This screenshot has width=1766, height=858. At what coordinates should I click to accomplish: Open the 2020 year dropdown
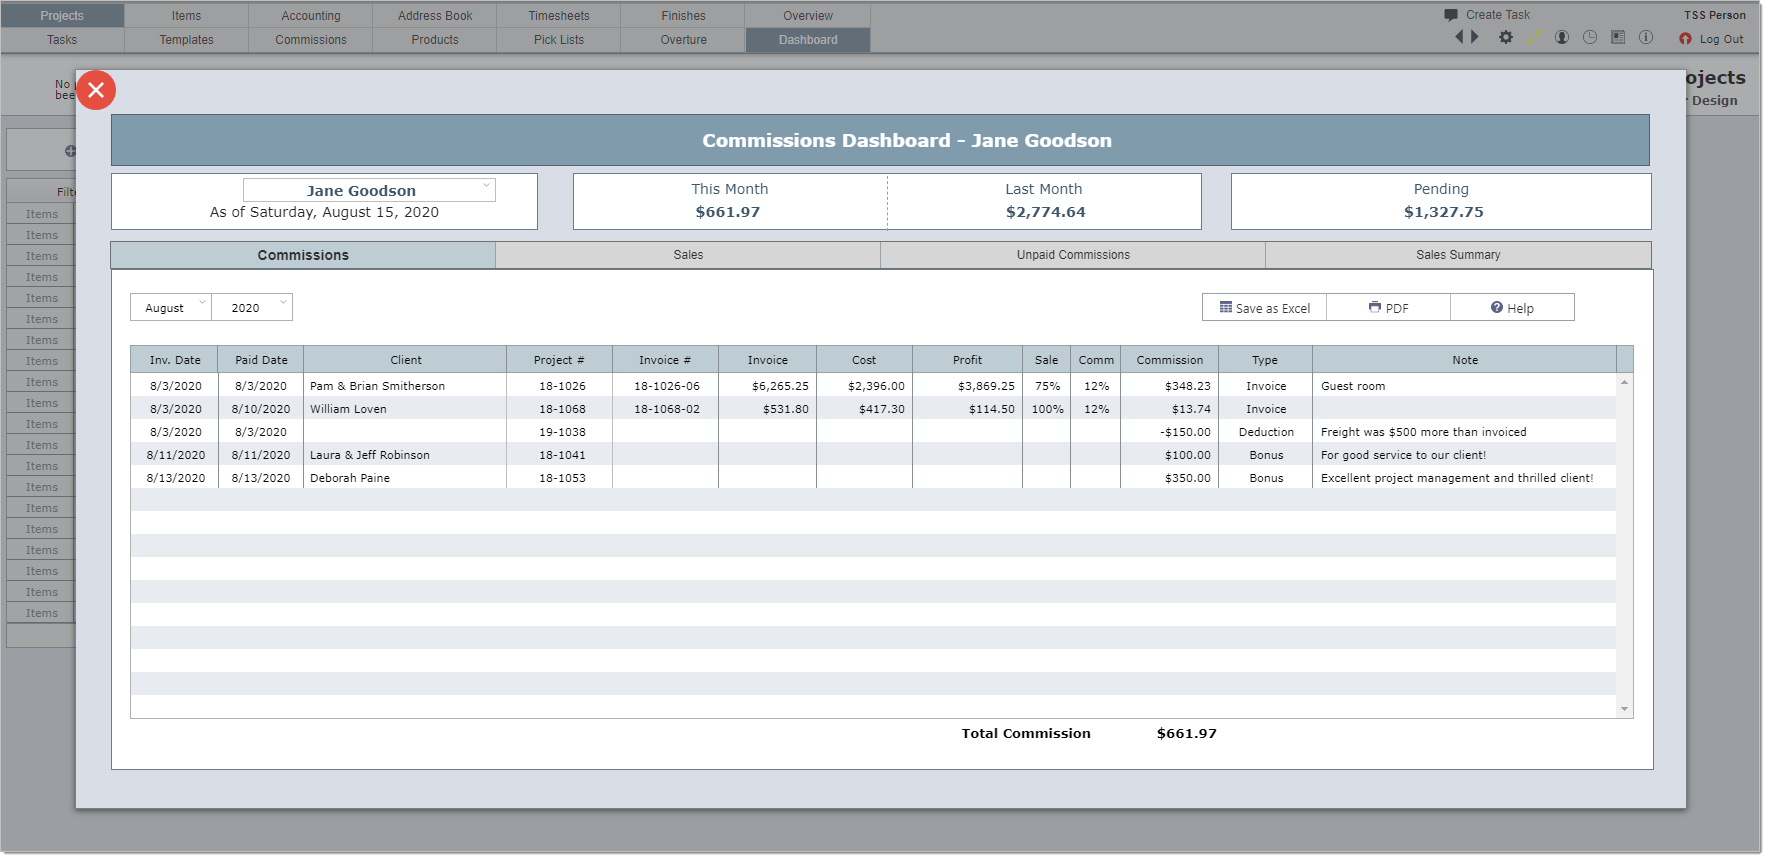tap(252, 308)
